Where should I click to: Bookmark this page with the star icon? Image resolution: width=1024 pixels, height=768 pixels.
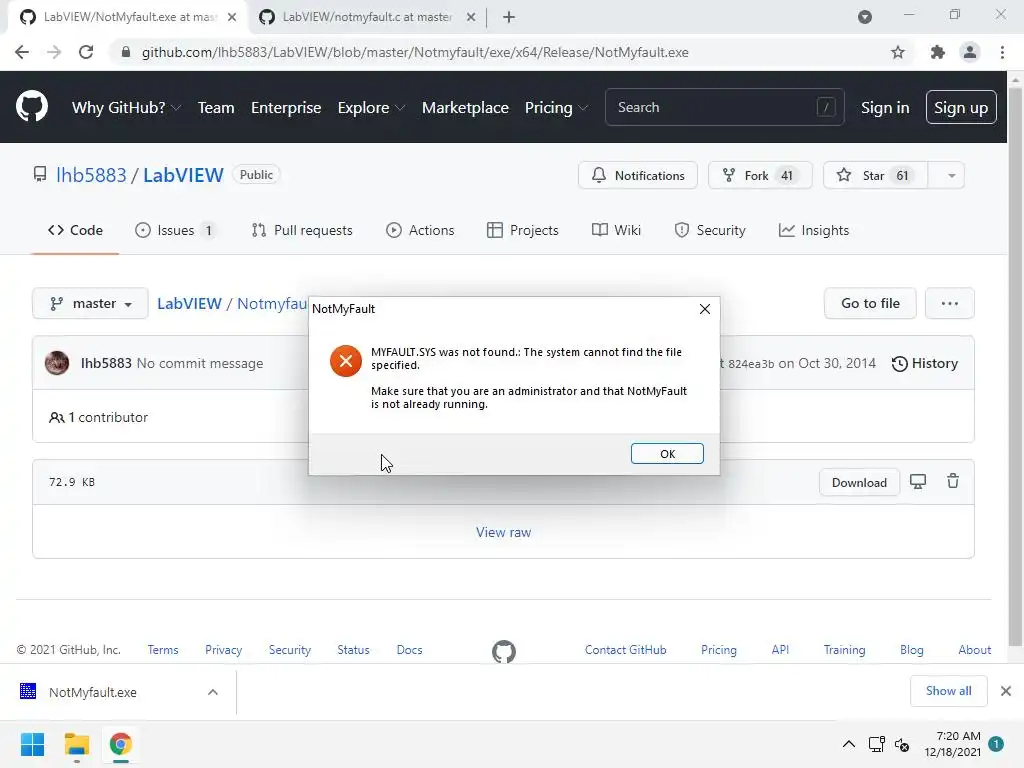click(898, 52)
